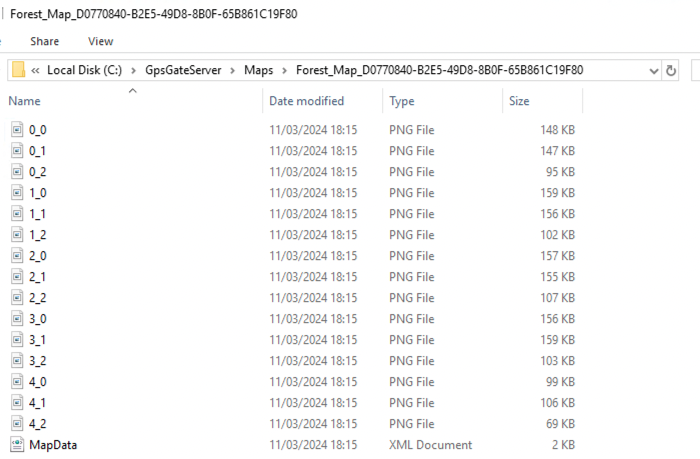Click the Forest_Map folder breadcrumb segment

[440, 70]
